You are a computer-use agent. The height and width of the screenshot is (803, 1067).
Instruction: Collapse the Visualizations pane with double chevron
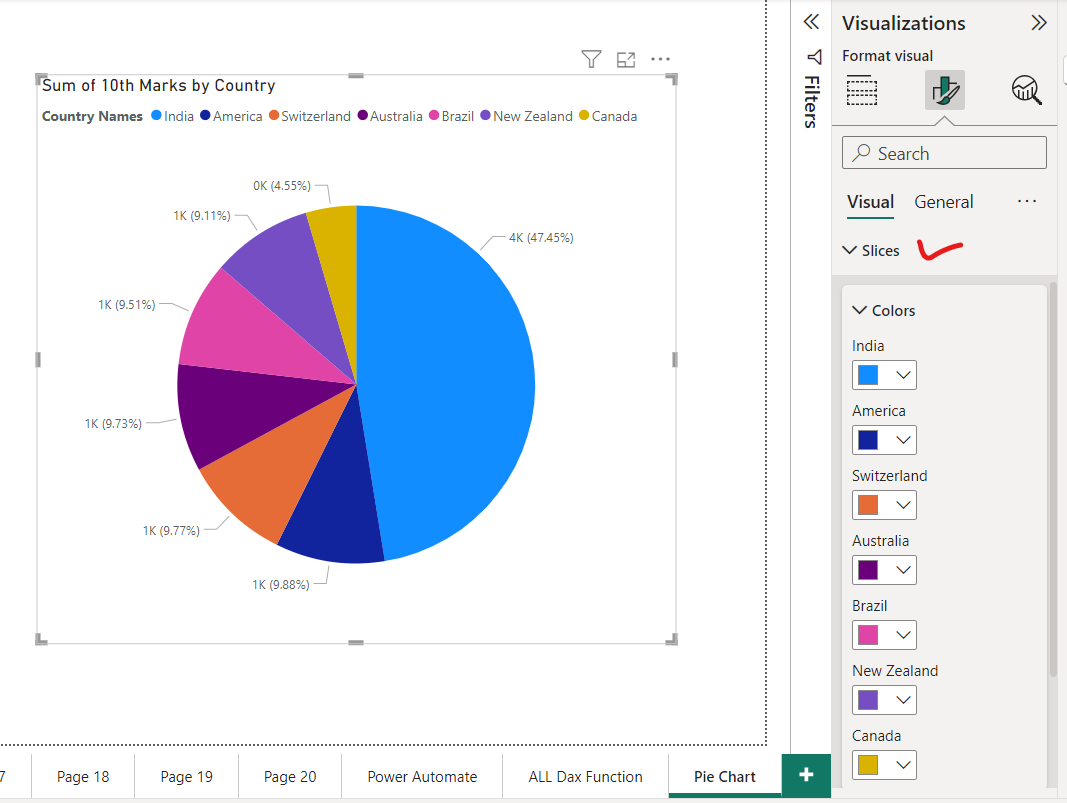click(1039, 22)
